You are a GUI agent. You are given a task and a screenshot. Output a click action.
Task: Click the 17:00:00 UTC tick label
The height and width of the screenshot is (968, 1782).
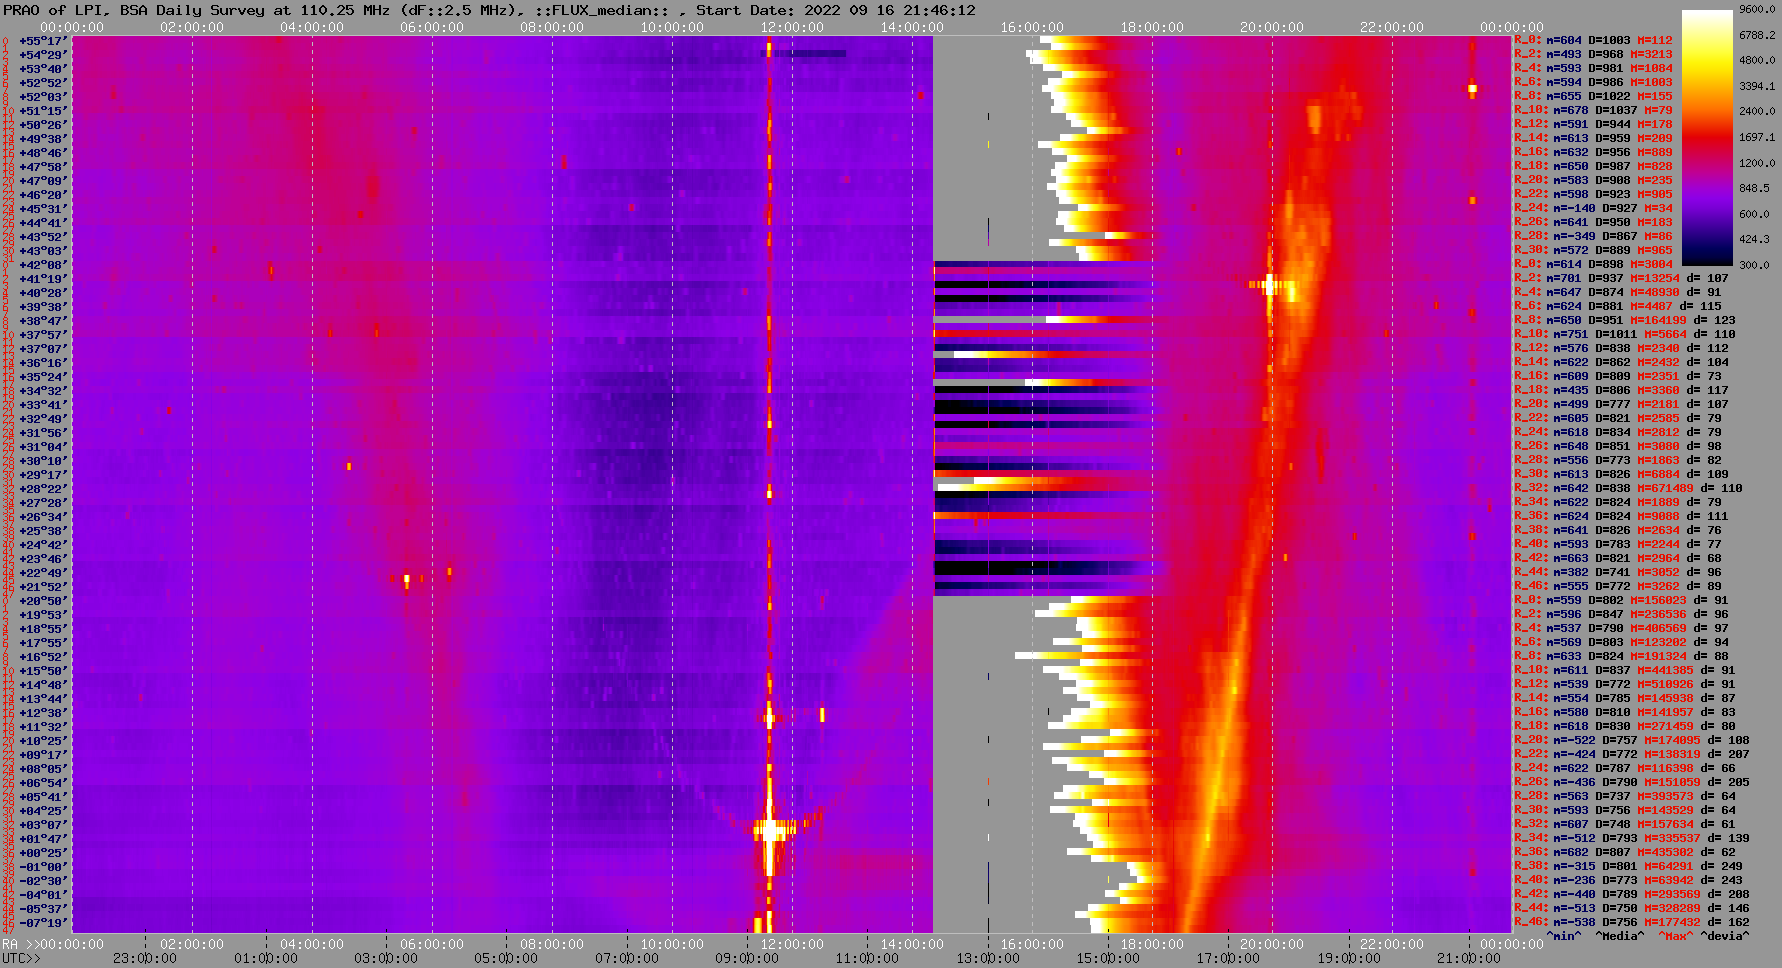coord(1229,958)
